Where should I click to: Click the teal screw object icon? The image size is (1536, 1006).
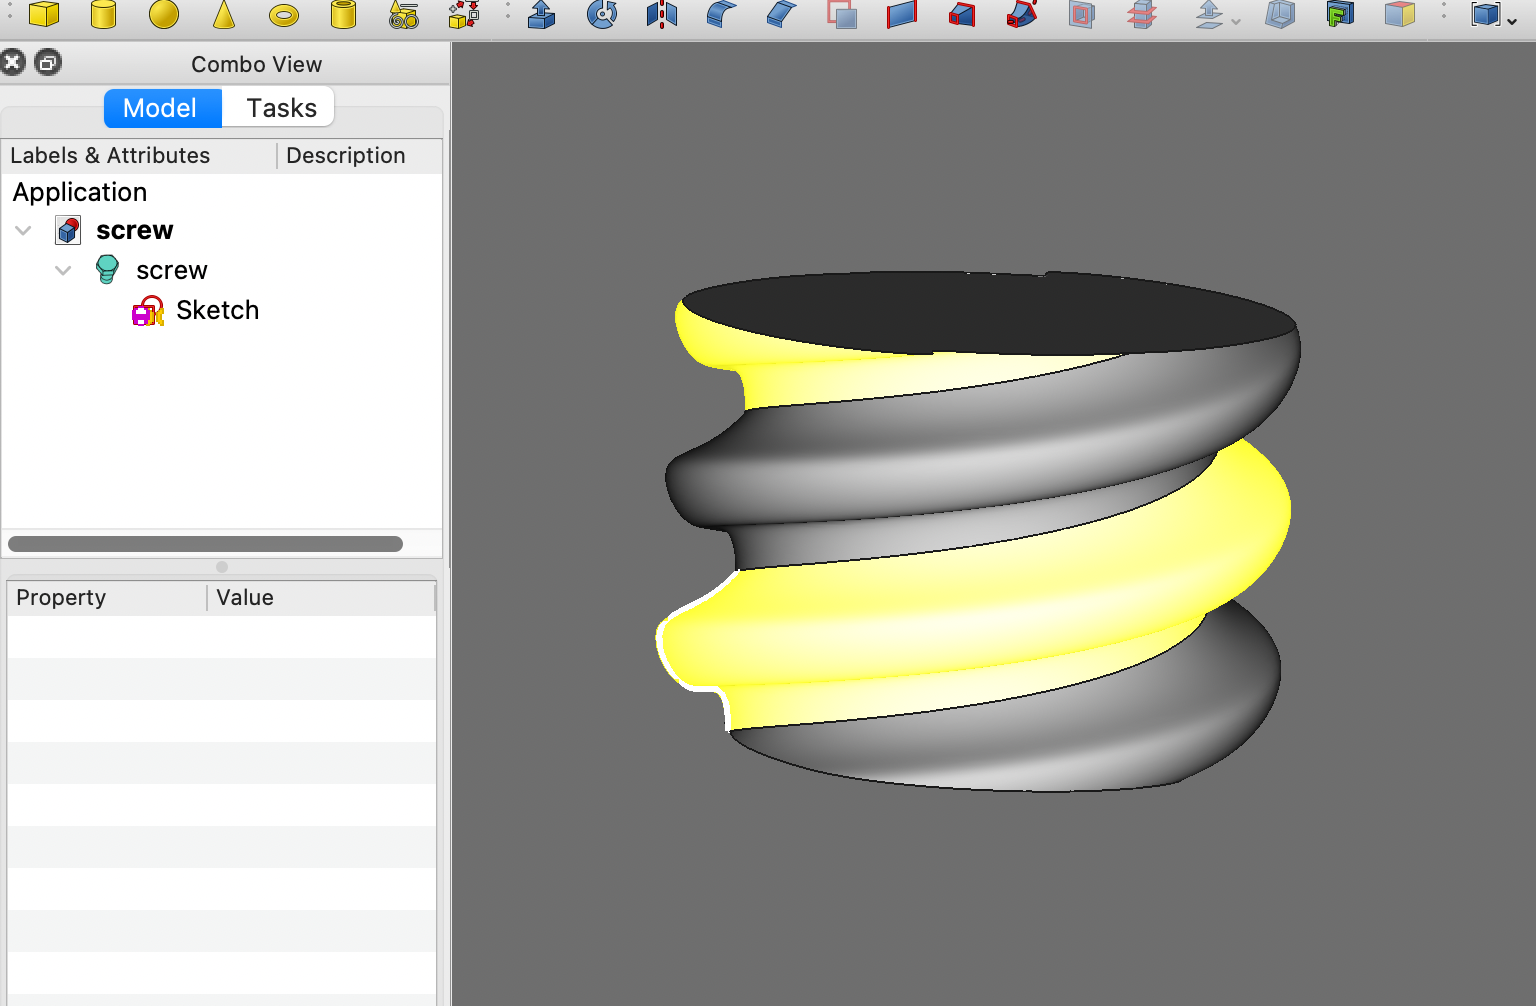point(107,270)
